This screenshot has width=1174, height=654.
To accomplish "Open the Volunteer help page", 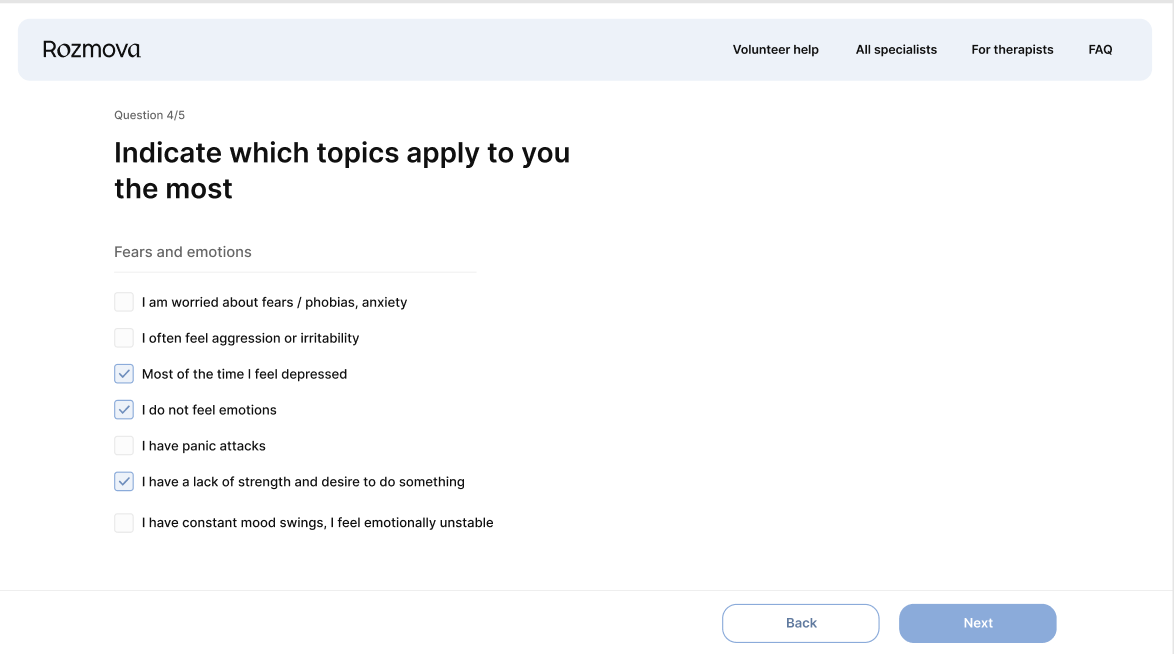I will tap(775, 50).
